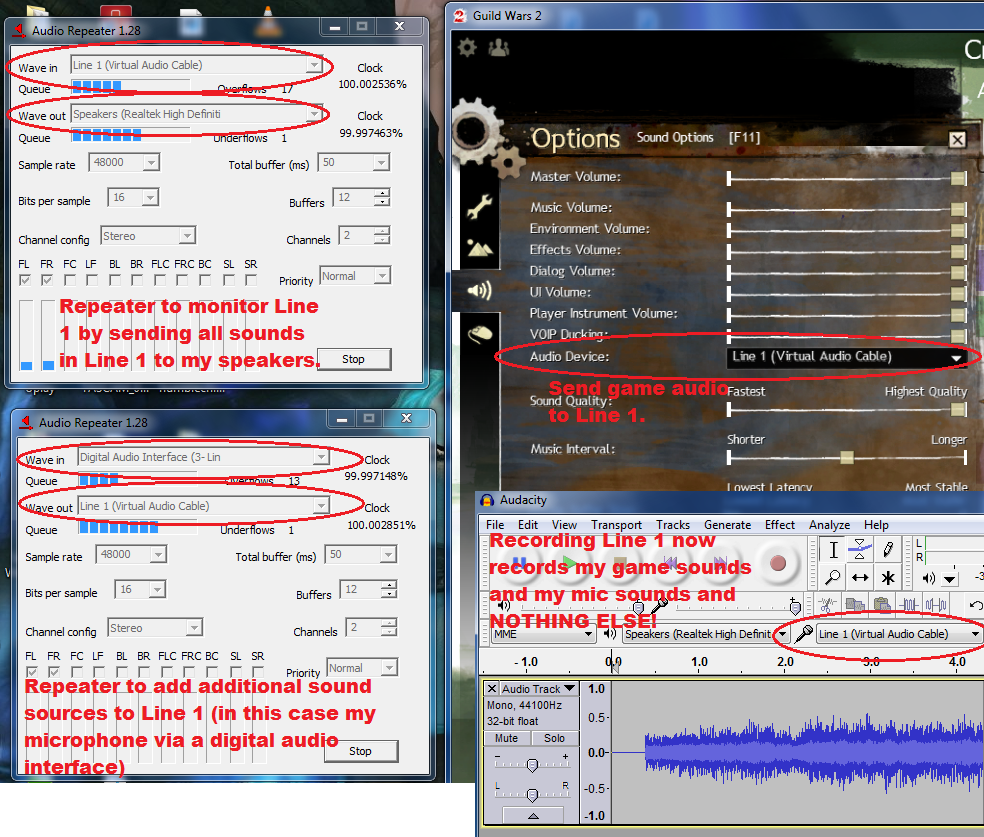Open the mouse Control Options tab
This screenshot has height=837, width=984.
479,333
